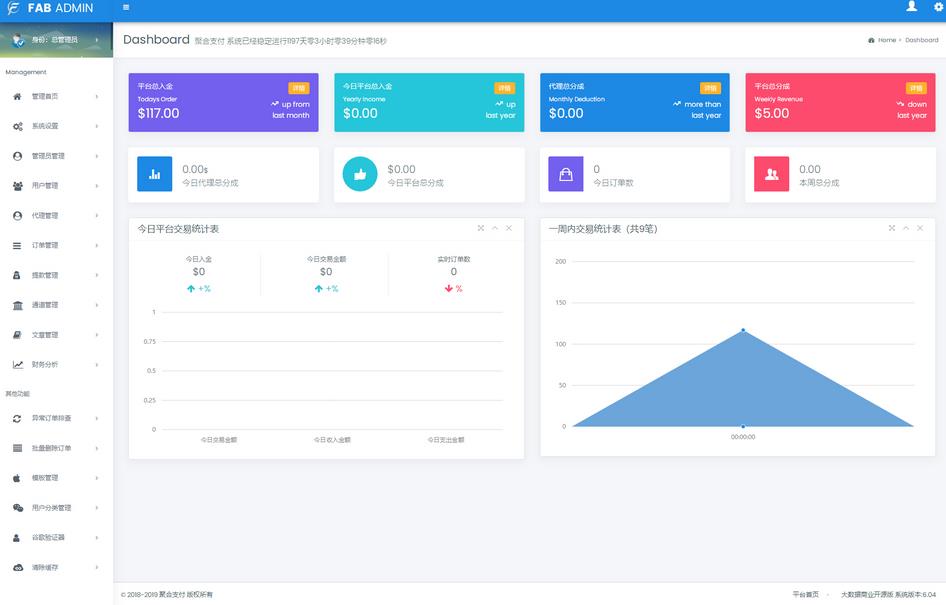
Task: Click 详情 button on 平台总入金 card
Action: coord(299,88)
